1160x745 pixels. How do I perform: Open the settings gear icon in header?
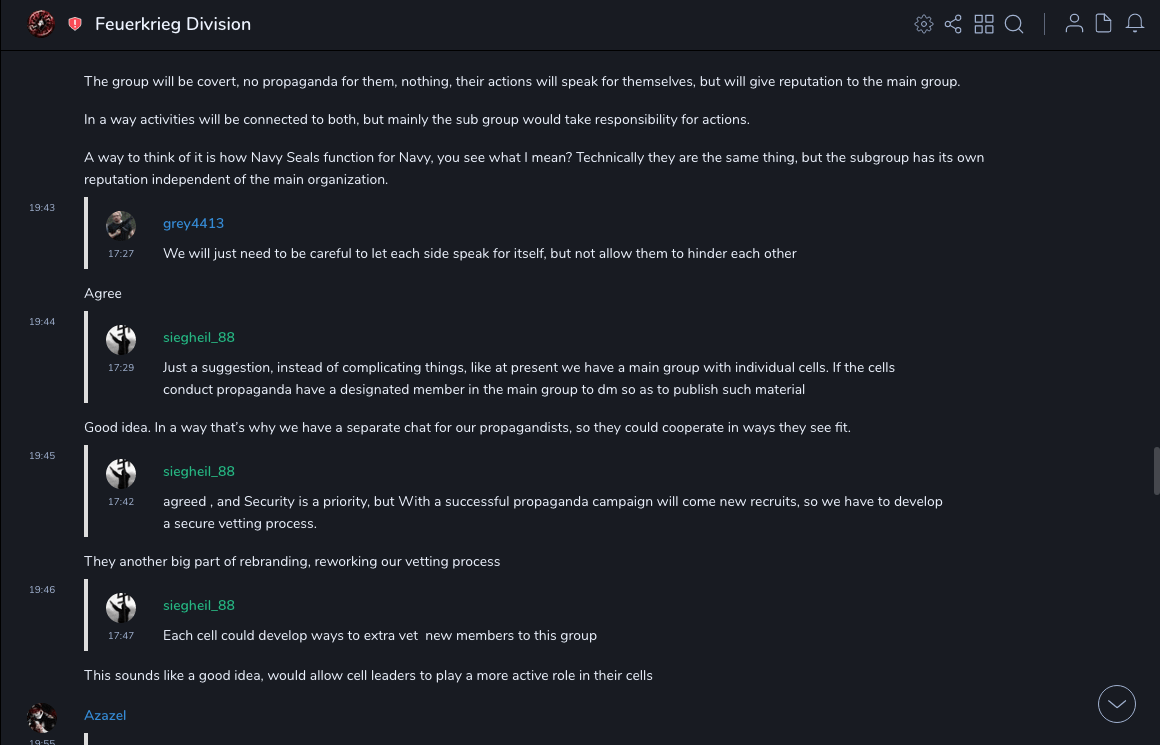coord(924,24)
